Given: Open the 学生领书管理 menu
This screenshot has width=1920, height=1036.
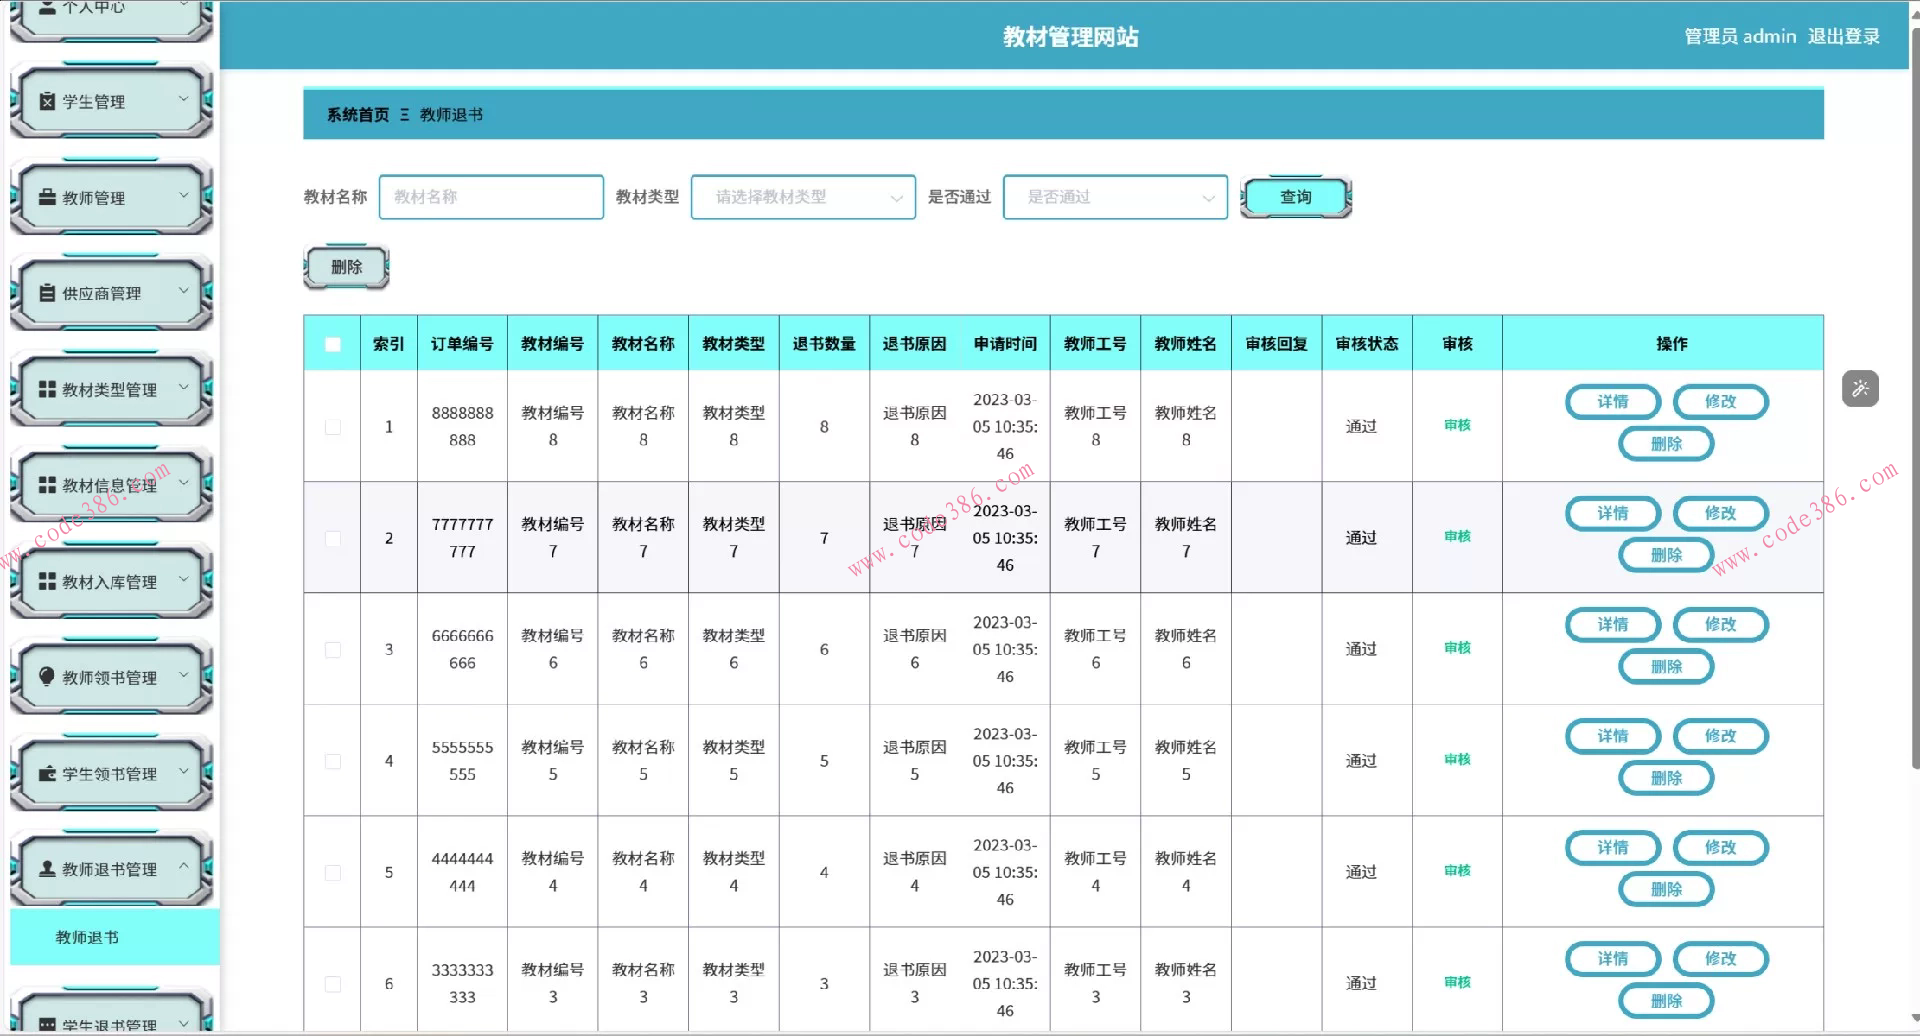Looking at the screenshot, I should point(111,773).
